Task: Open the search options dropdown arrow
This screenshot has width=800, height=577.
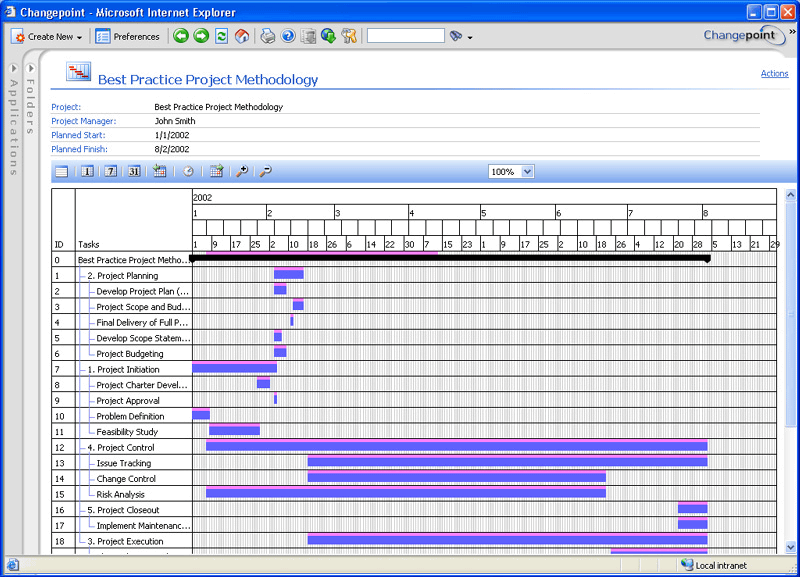Action: (x=470, y=37)
